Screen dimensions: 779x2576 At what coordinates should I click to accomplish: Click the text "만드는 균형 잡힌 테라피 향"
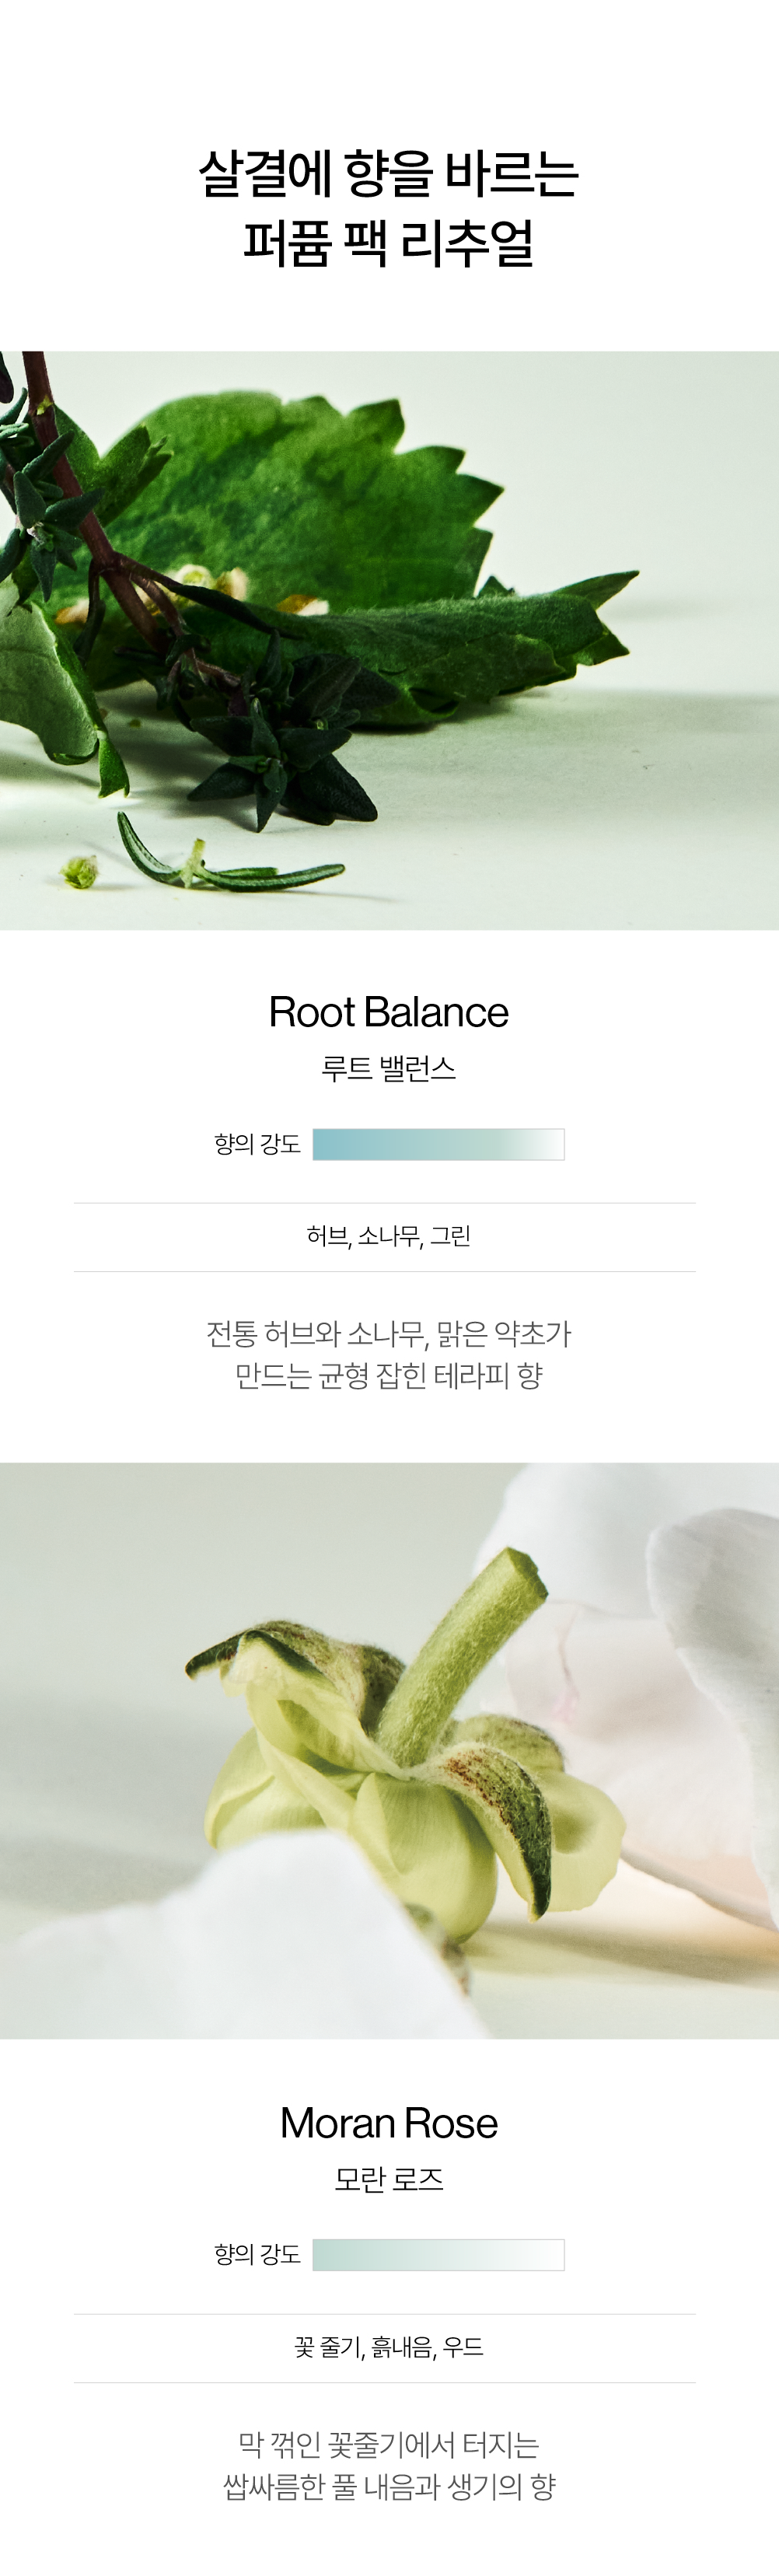(x=389, y=1375)
